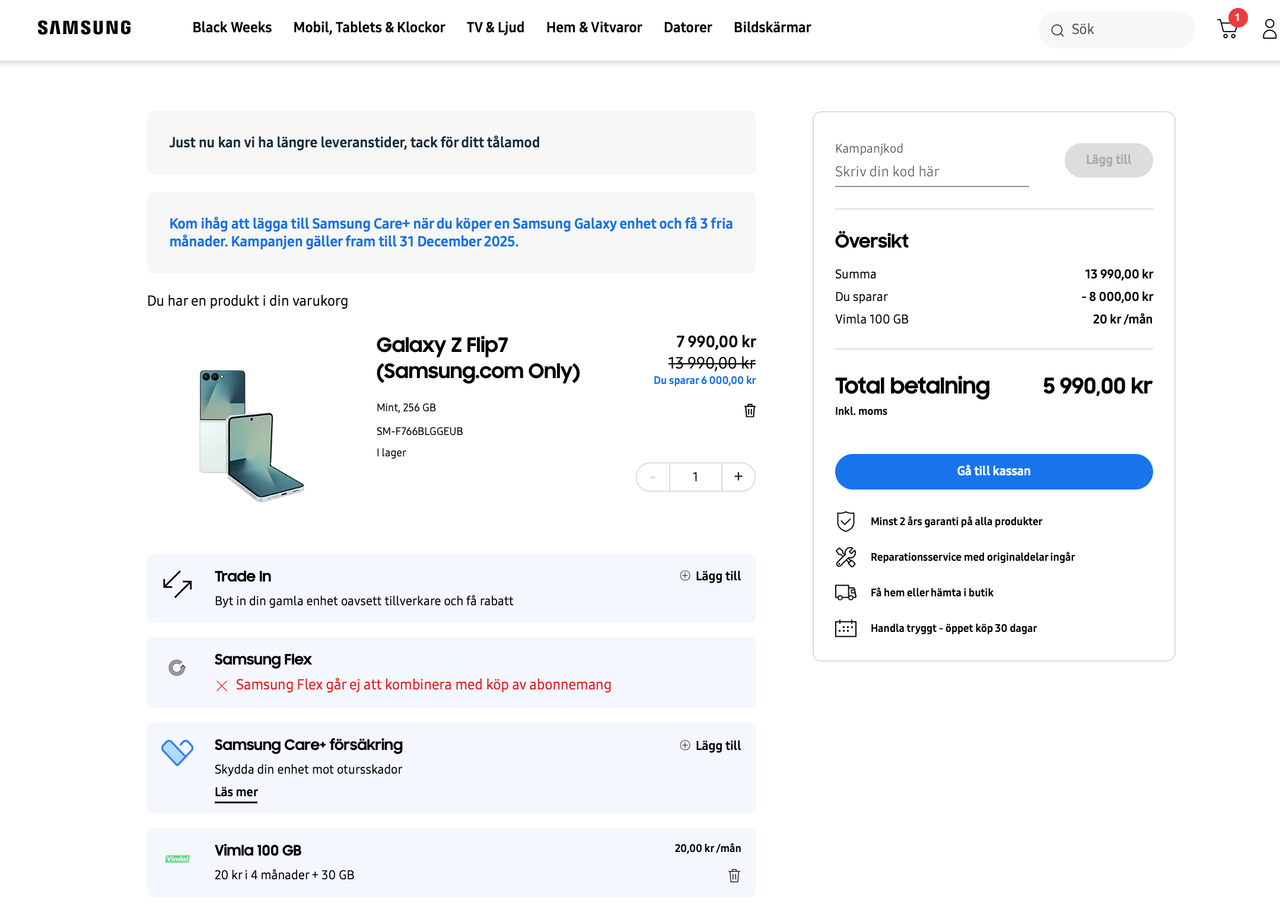This screenshot has width=1280, height=921.
Task: Add Samsung Care+ försäkring via Lägg till
Action: point(710,745)
